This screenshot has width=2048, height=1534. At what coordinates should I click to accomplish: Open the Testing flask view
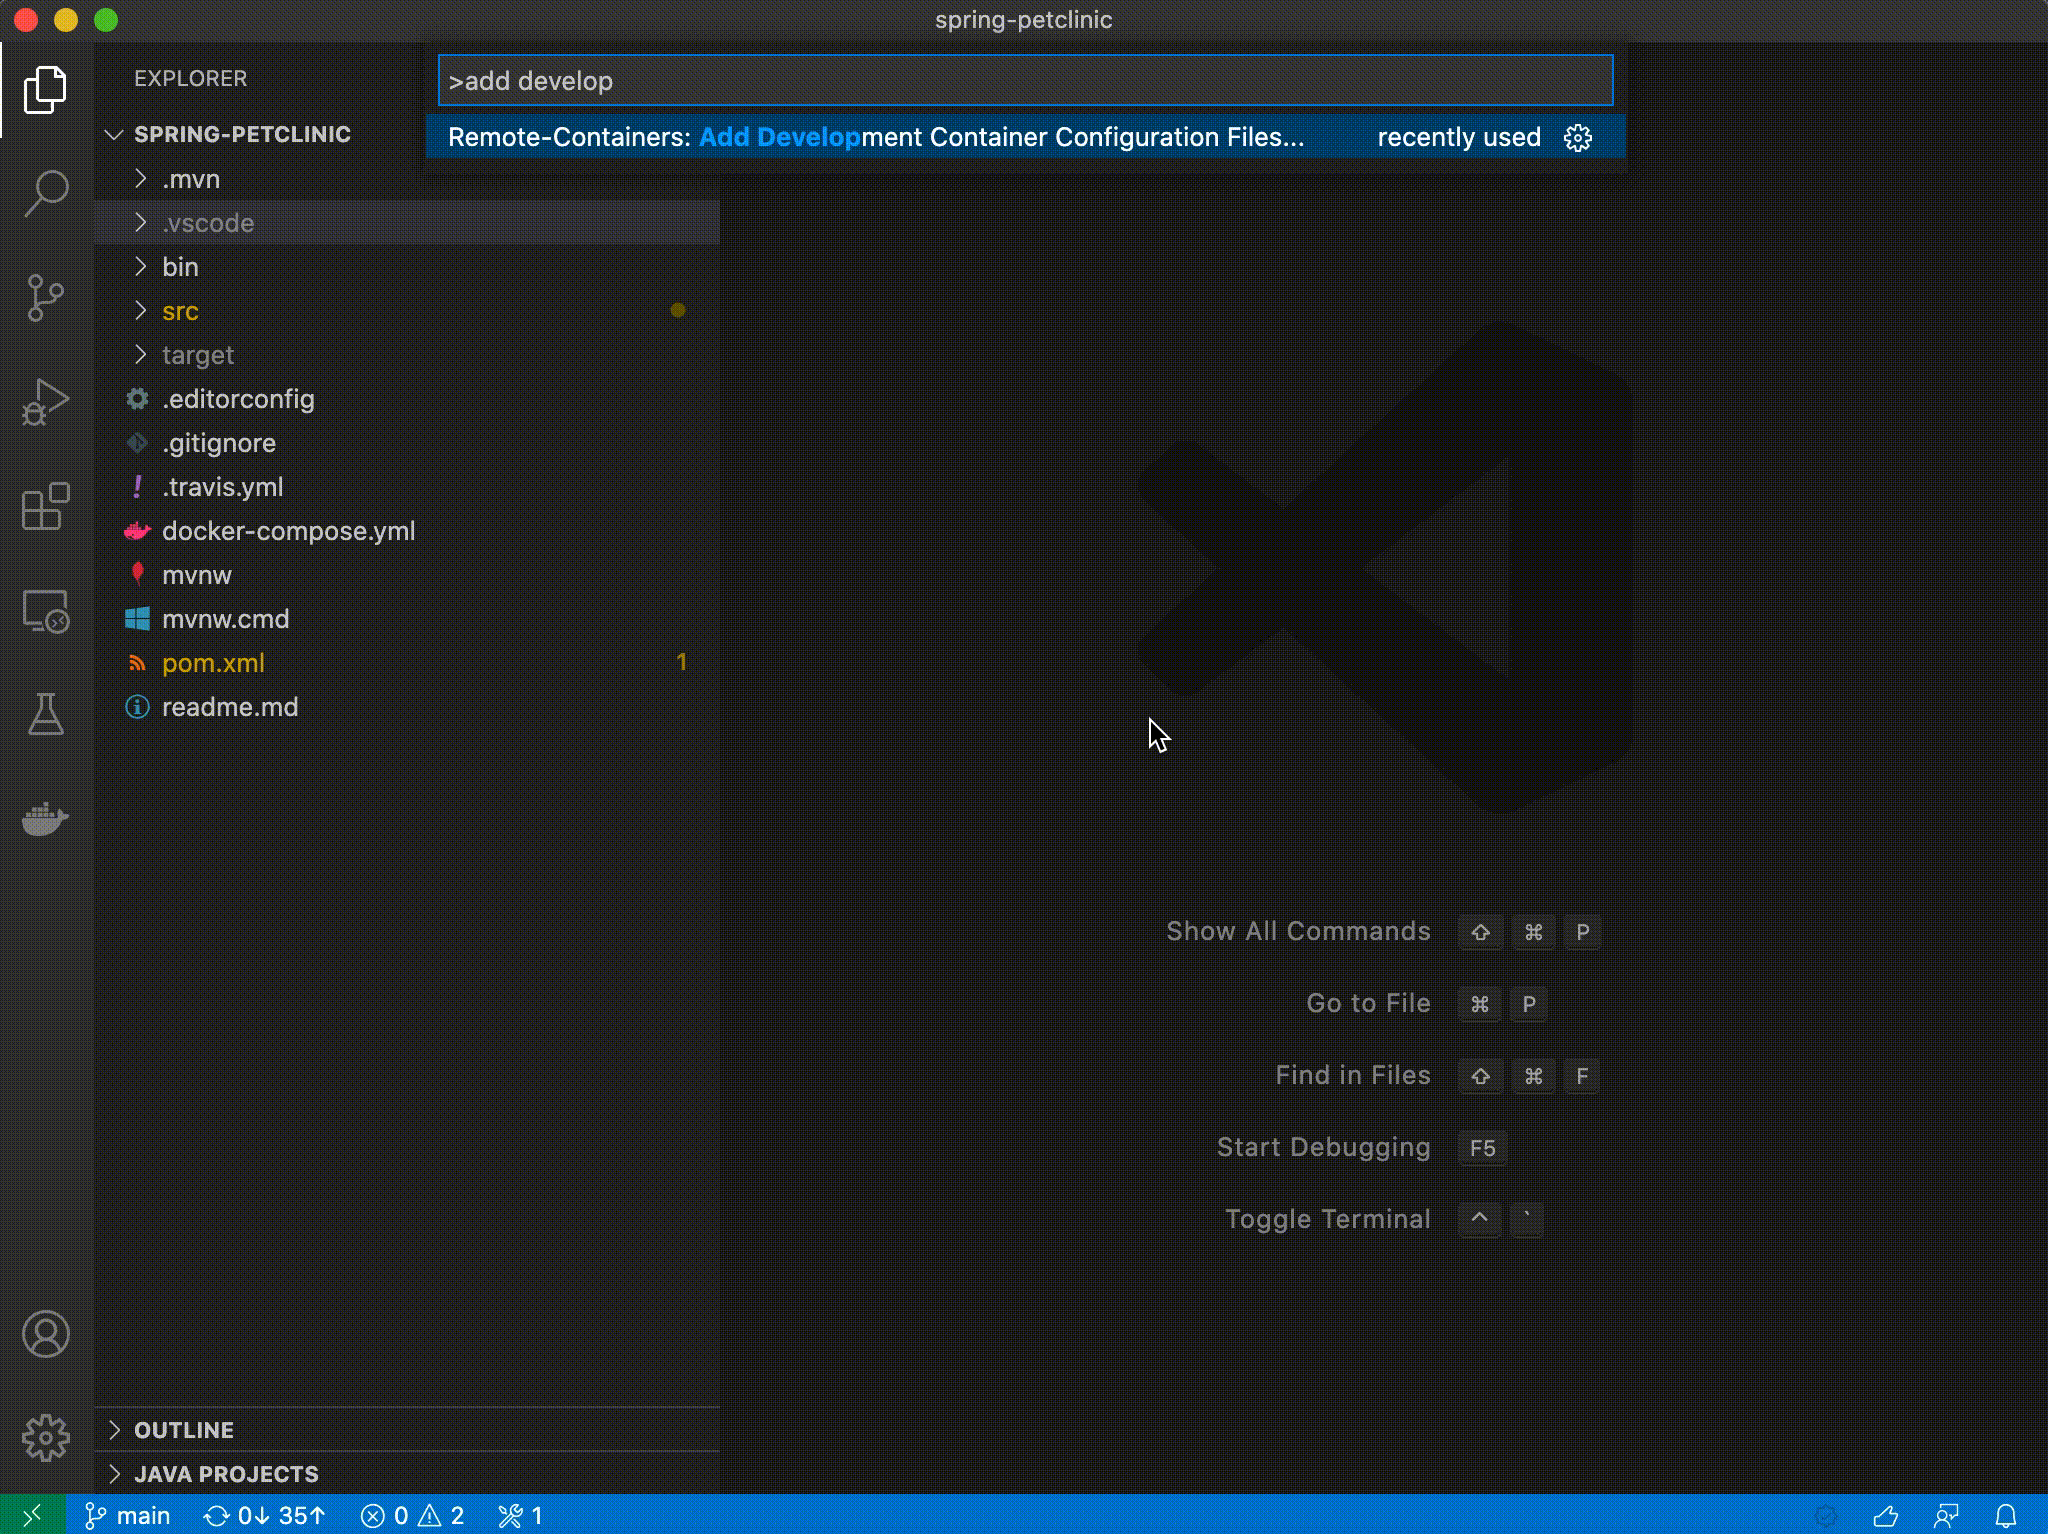pos(46,715)
